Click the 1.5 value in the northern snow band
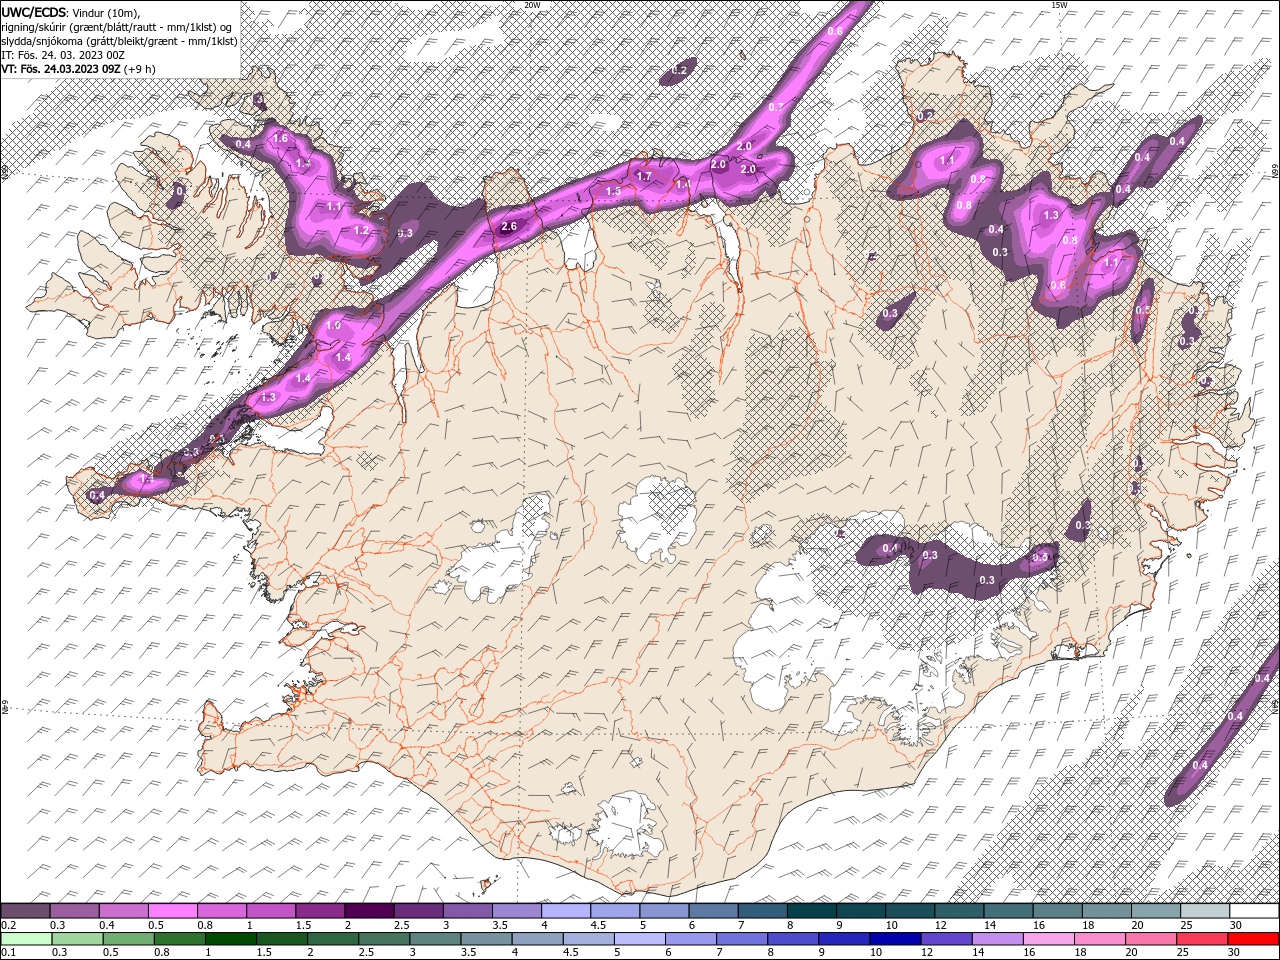 coord(613,191)
